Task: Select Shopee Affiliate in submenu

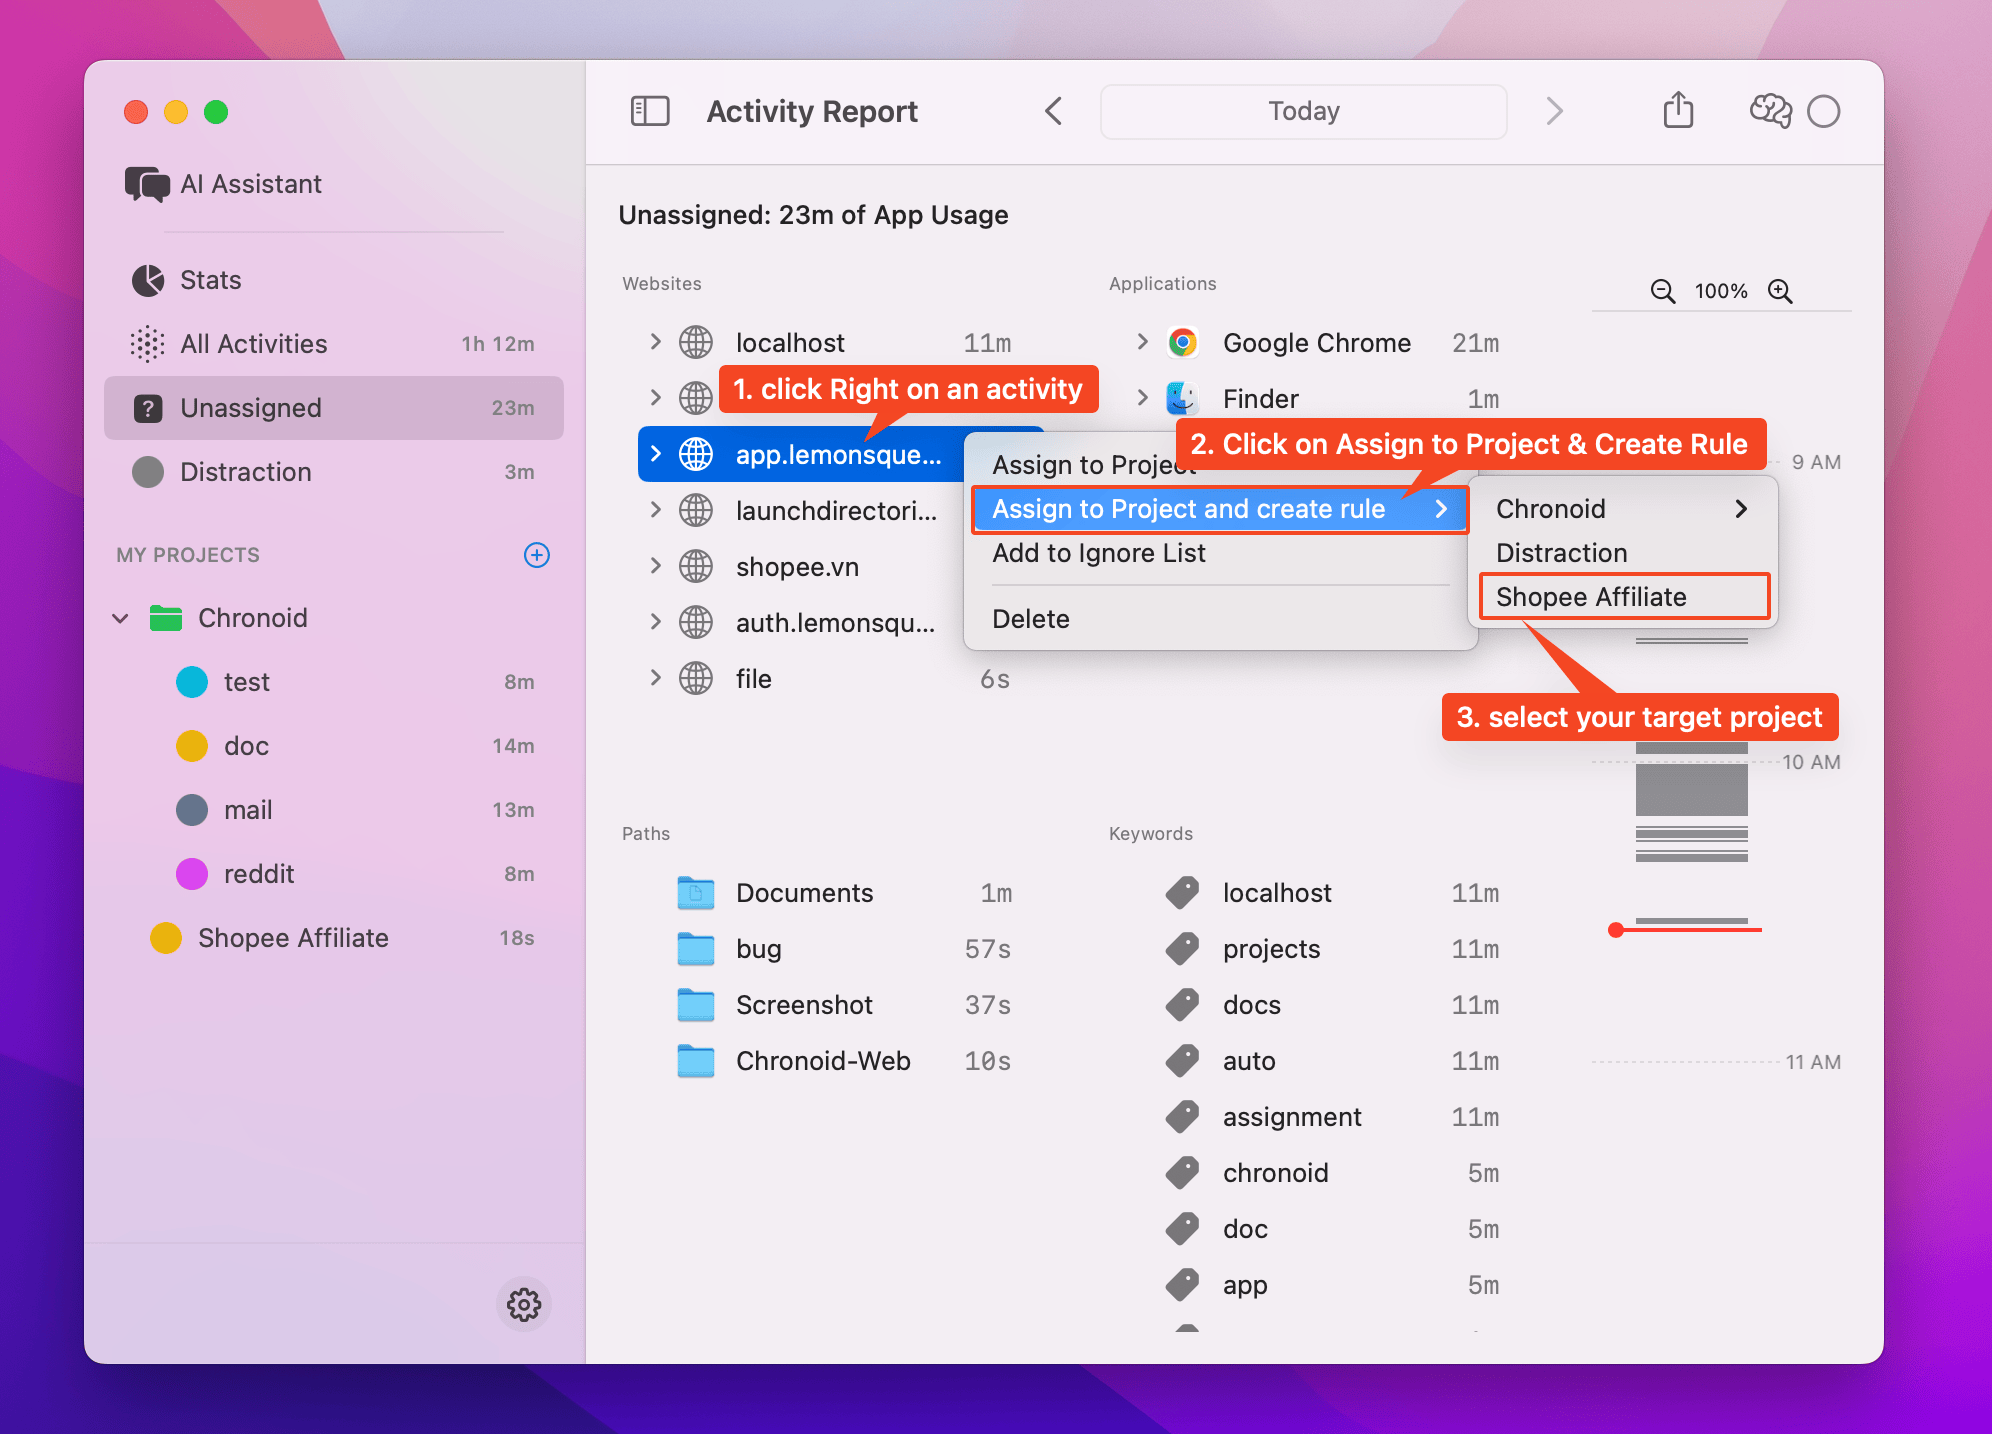Action: pos(1590,597)
